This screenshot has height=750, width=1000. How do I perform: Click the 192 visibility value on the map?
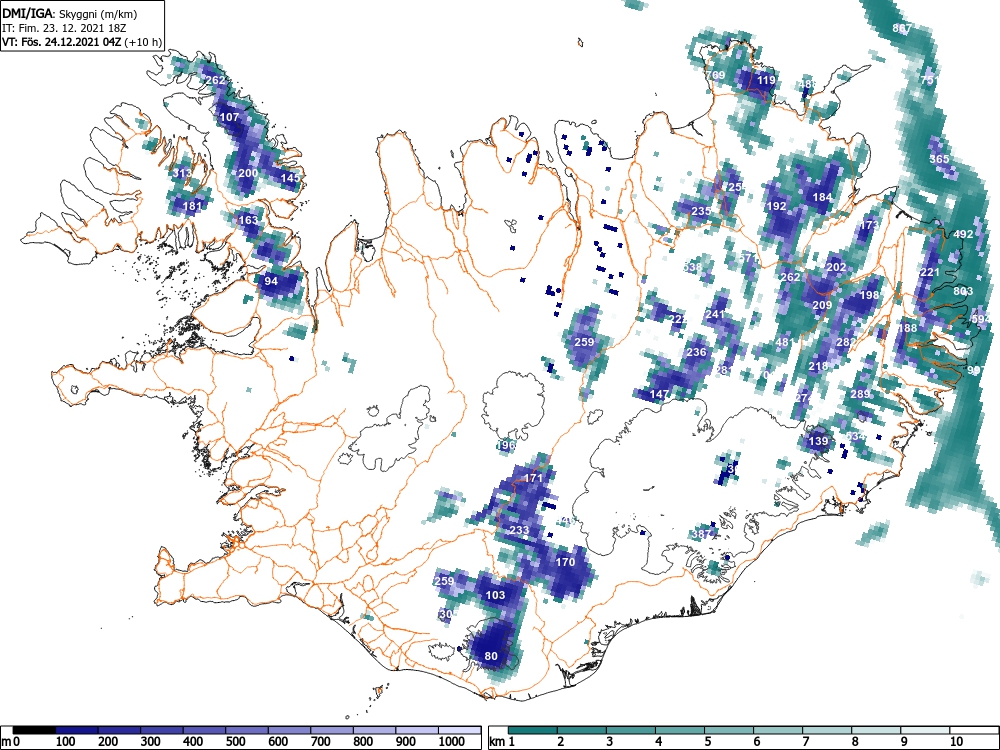click(x=776, y=206)
